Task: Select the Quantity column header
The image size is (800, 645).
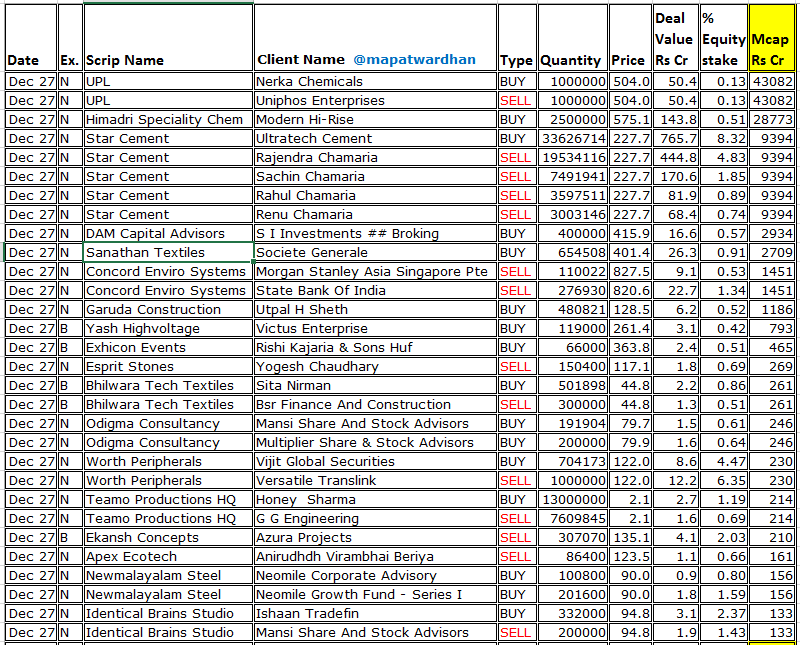Action: pyautogui.click(x=573, y=38)
